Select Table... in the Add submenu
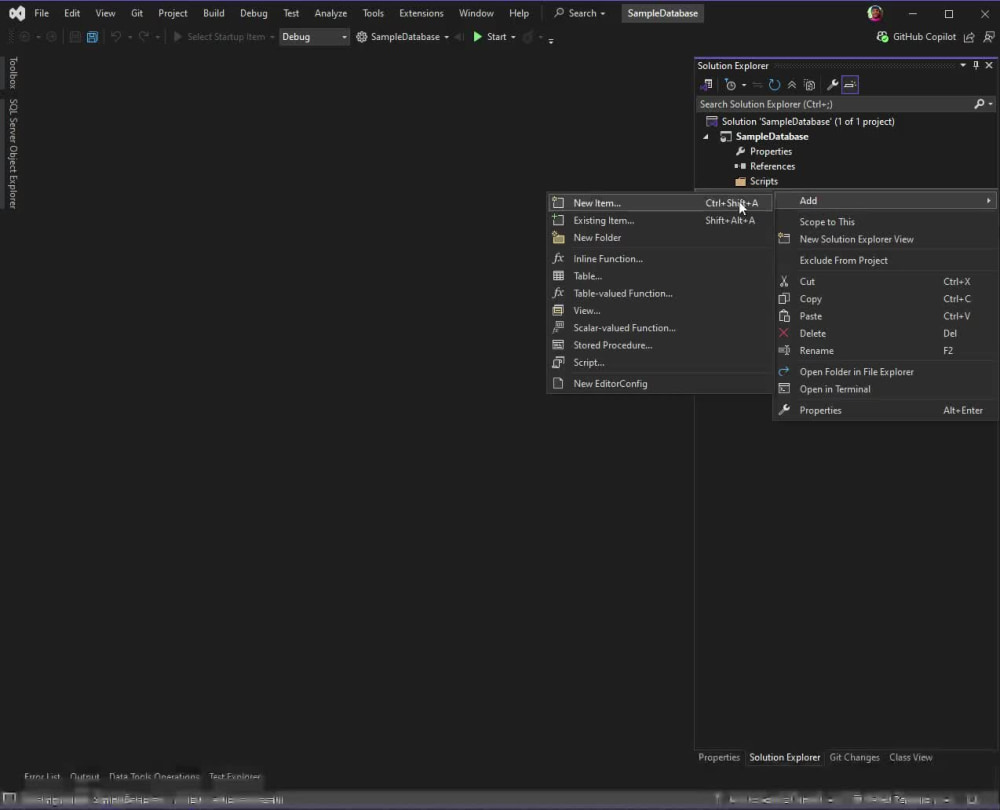 659,276
